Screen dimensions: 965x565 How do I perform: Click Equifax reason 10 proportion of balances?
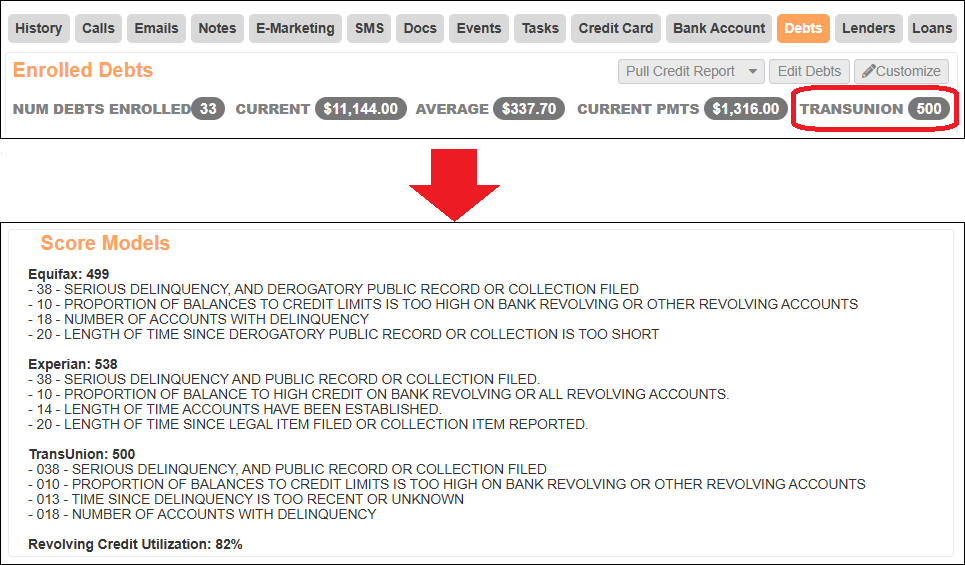pyautogui.click(x=443, y=304)
